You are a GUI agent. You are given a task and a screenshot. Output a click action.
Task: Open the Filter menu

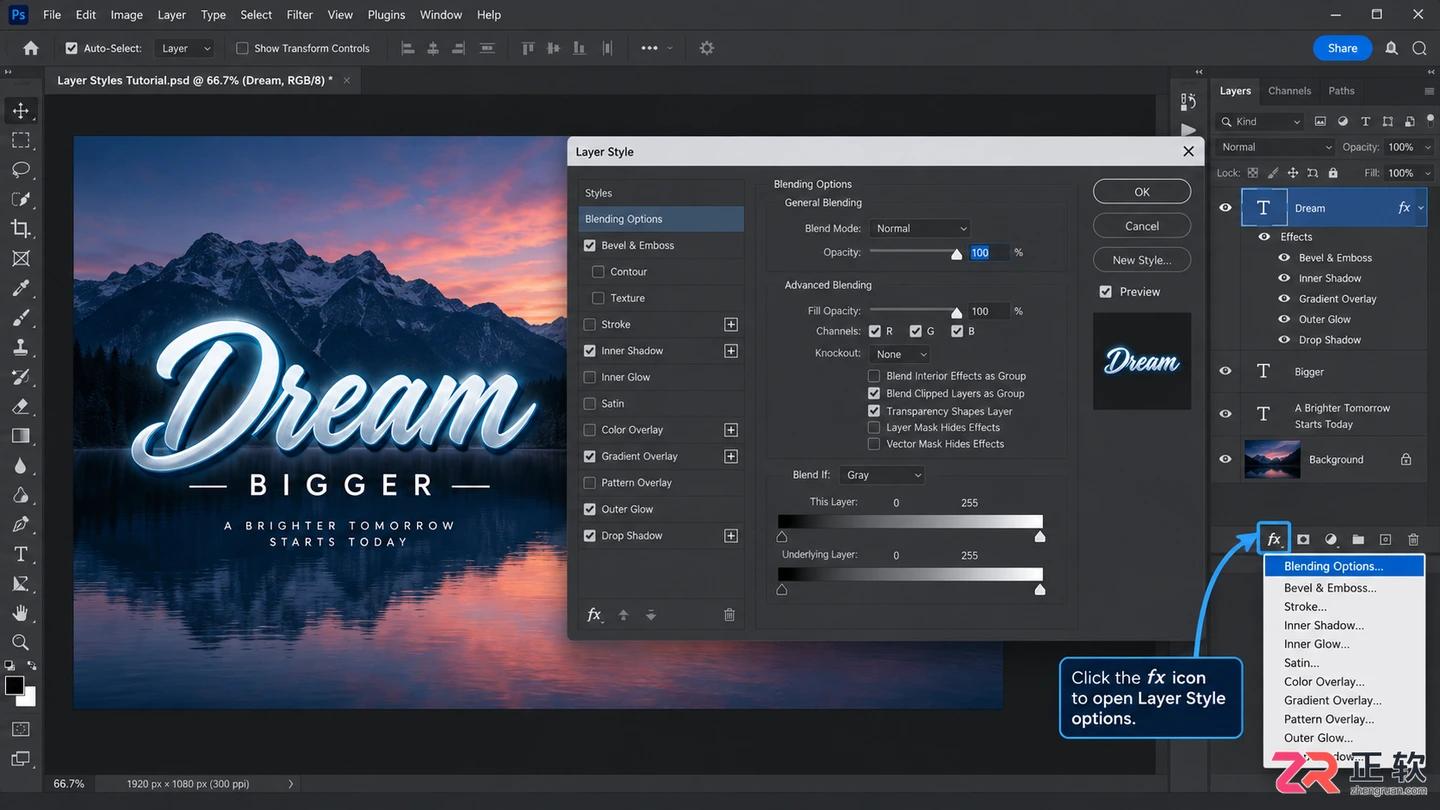299,15
